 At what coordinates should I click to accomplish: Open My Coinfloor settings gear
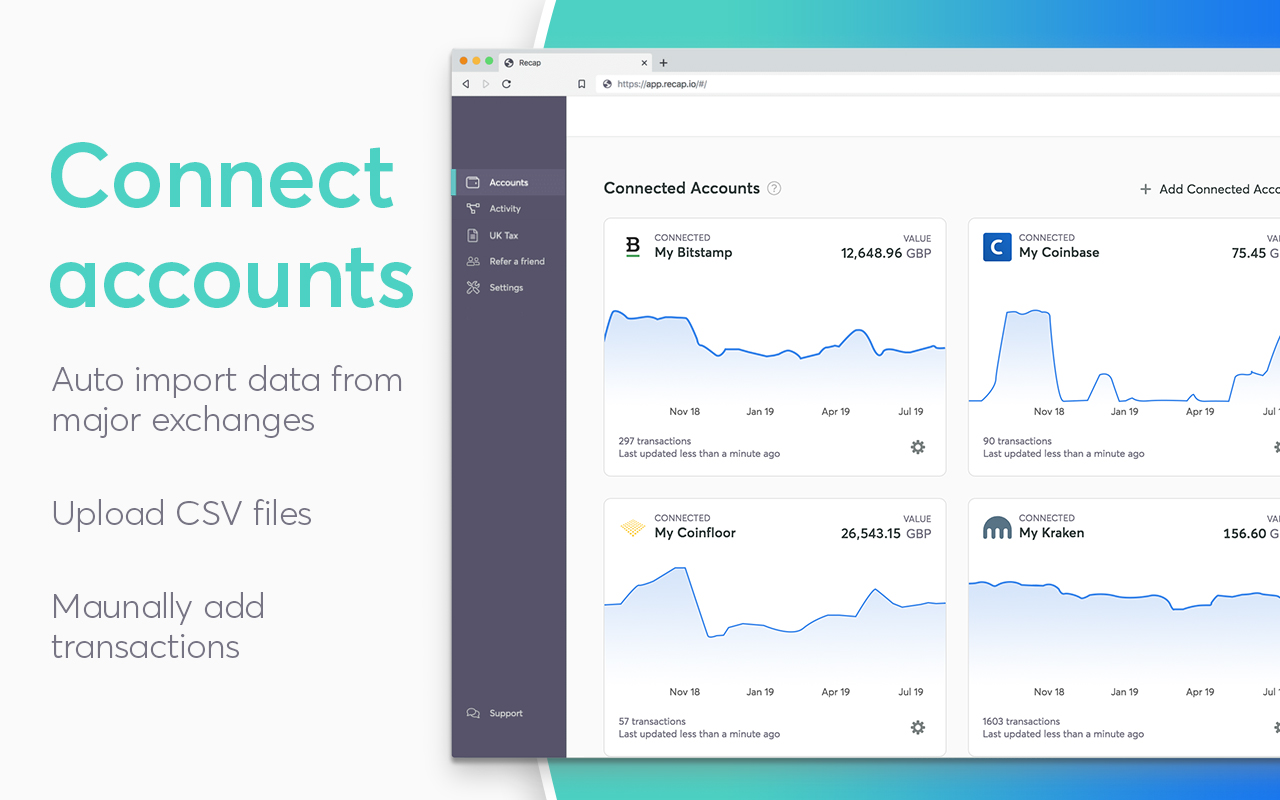tap(918, 727)
